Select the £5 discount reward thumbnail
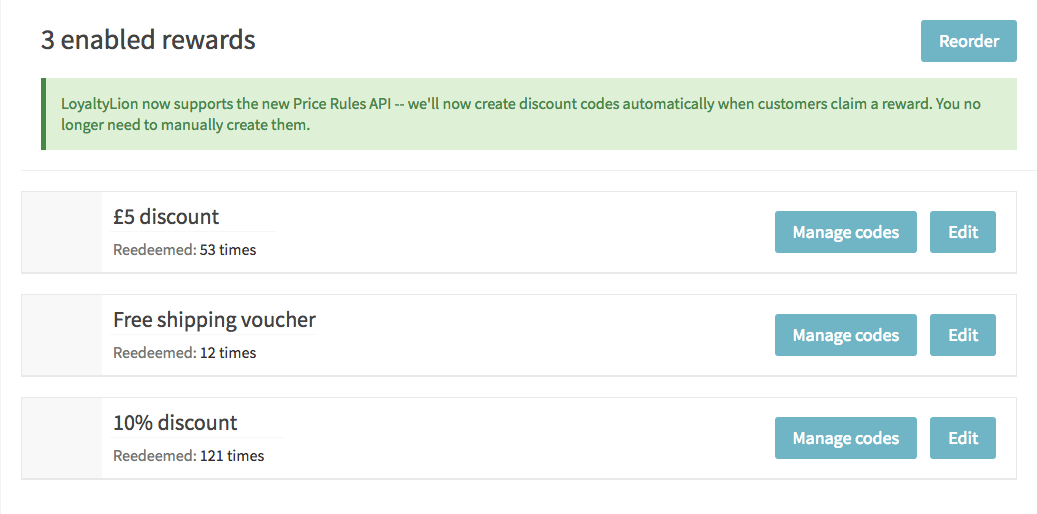The height and width of the screenshot is (514, 1037). tap(62, 232)
